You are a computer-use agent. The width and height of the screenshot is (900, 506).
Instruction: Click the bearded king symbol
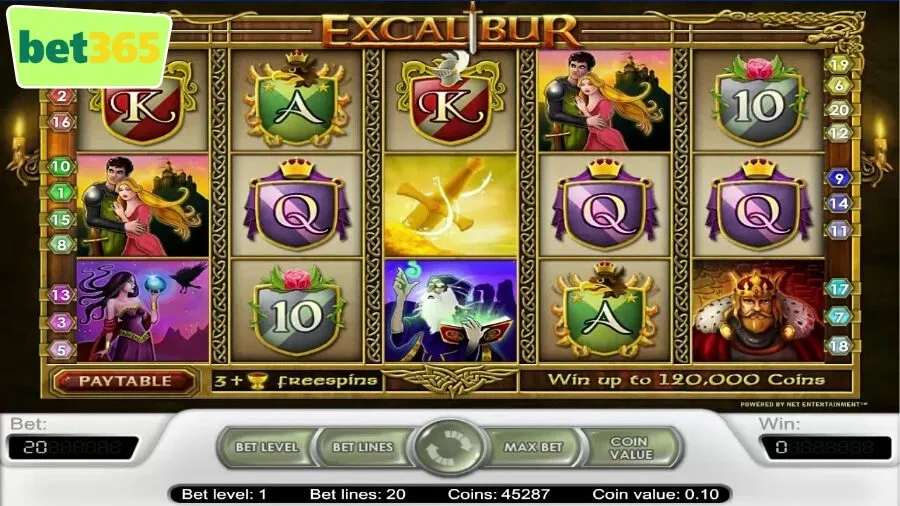[759, 311]
